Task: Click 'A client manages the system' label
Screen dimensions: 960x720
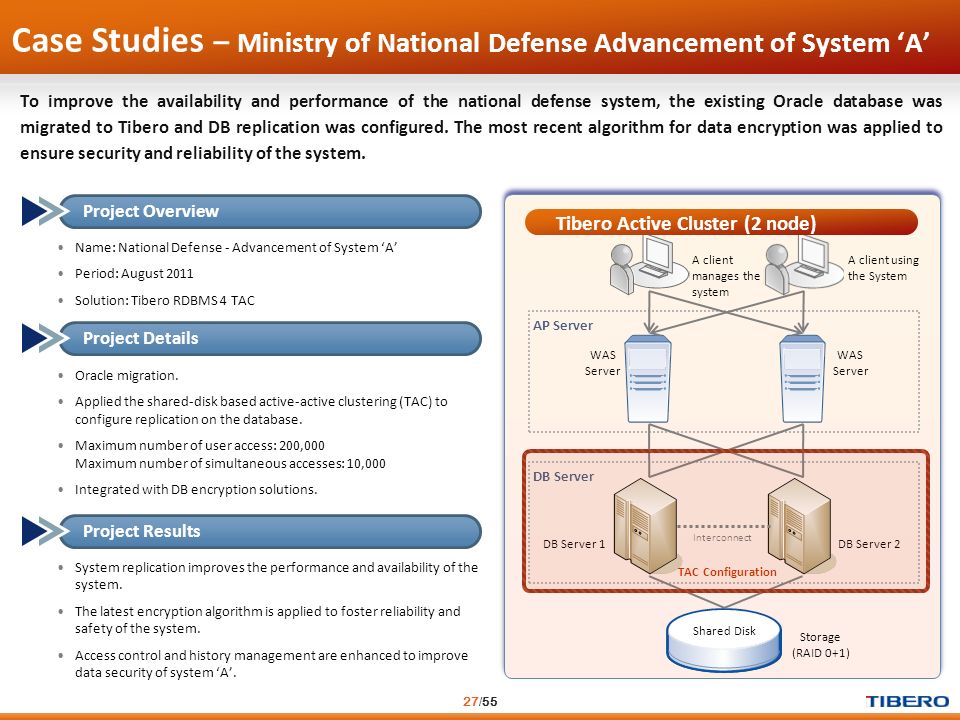Action: tap(726, 276)
